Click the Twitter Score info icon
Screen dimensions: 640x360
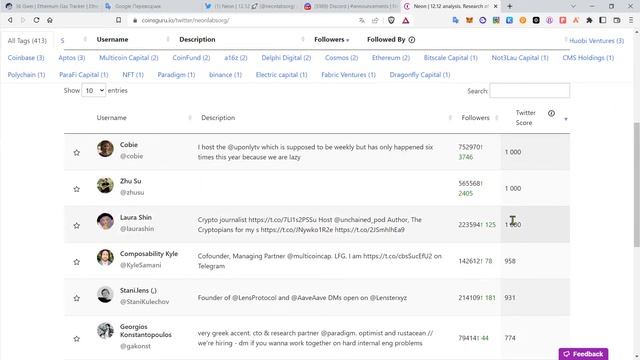[551, 113]
